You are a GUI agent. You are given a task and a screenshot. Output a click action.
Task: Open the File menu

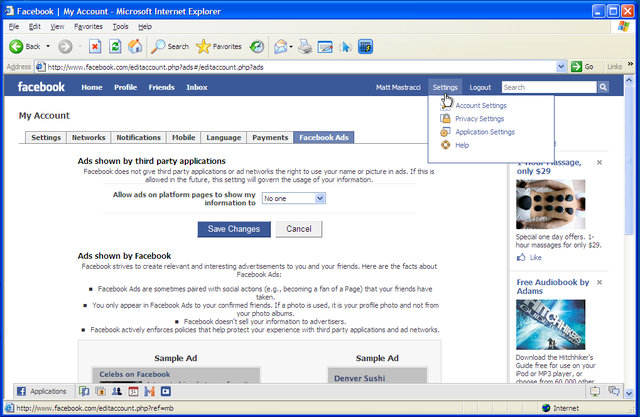pos(14,27)
